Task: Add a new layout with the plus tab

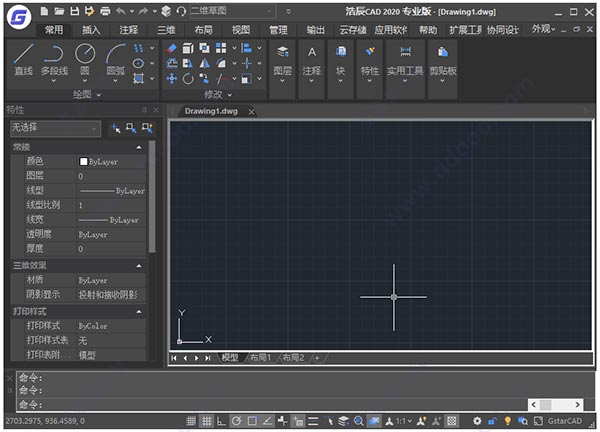Action: (x=317, y=358)
